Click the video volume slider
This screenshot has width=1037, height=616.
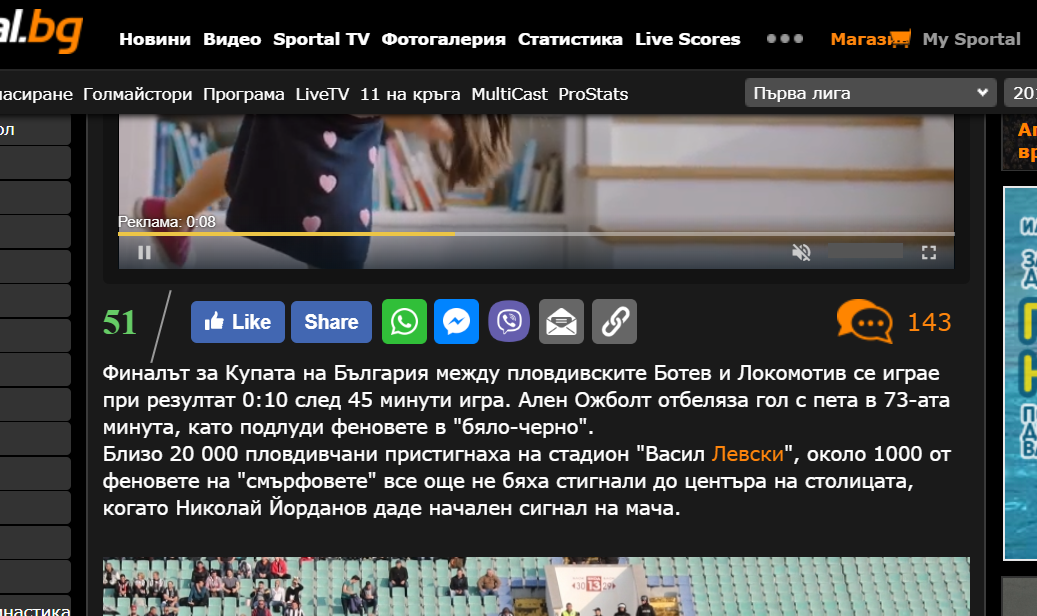pos(865,251)
